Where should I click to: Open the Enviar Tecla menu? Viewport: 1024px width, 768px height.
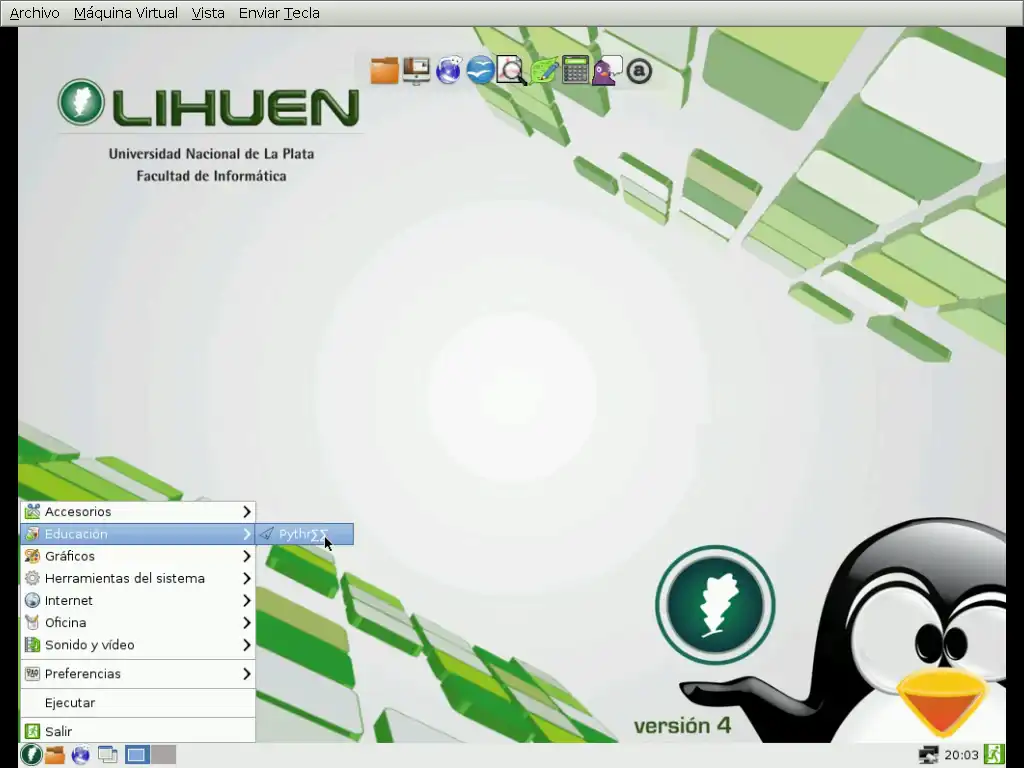pyautogui.click(x=279, y=13)
